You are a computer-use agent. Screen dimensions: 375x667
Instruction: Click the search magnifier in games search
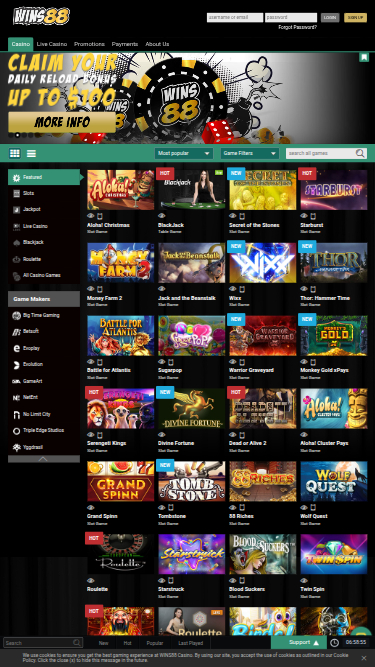pyautogui.click(x=360, y=153)
